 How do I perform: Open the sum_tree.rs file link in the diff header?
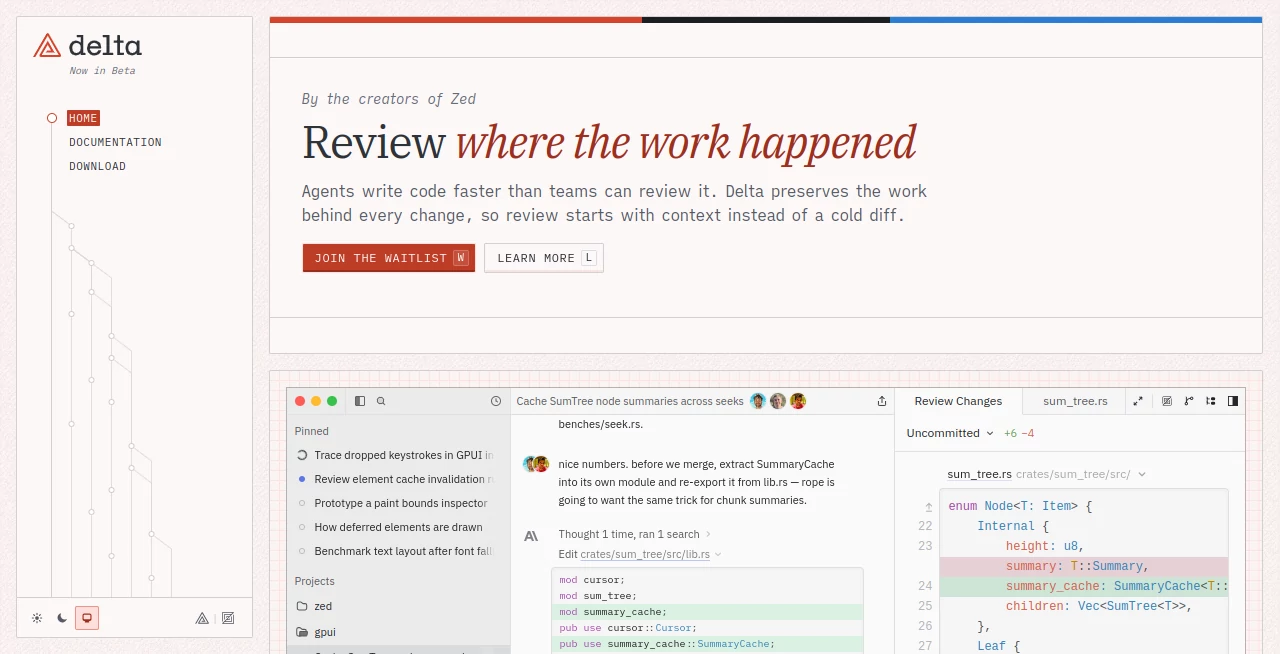980,474
